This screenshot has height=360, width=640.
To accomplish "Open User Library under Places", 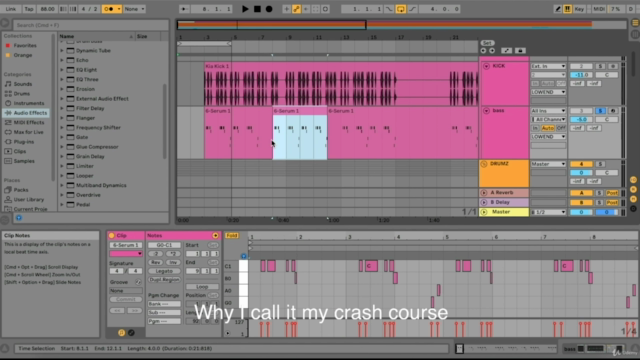I will pyautogui.click(x=29, y=200).
